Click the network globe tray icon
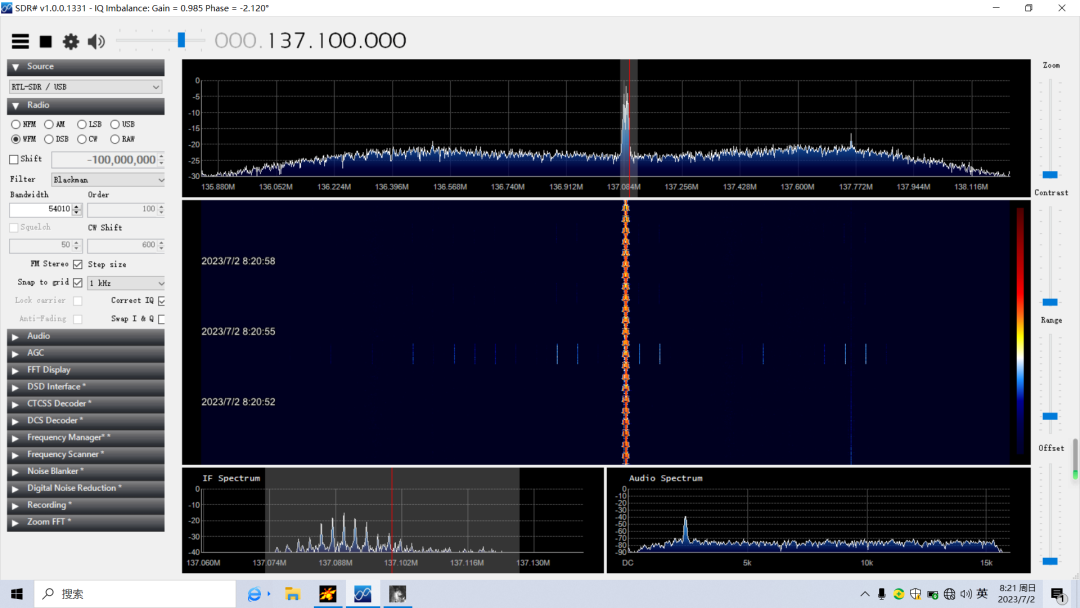This screenshot has width=1080, height=608. click(x=949, y=594)
